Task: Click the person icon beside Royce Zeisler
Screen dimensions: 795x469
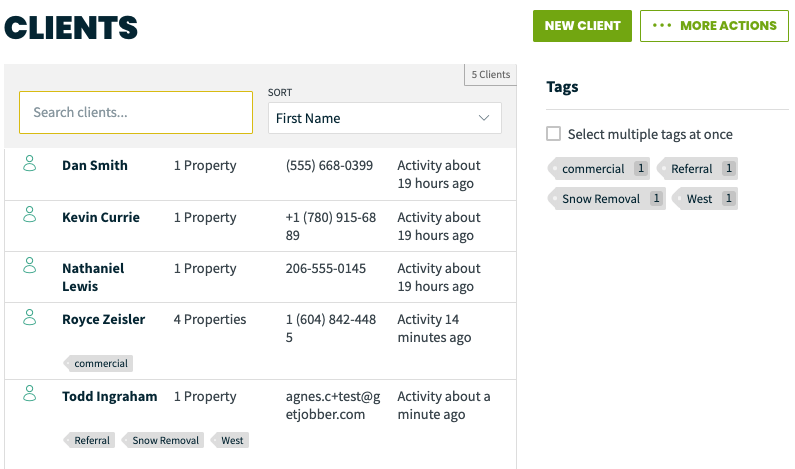Action: (x=30, y=317)
